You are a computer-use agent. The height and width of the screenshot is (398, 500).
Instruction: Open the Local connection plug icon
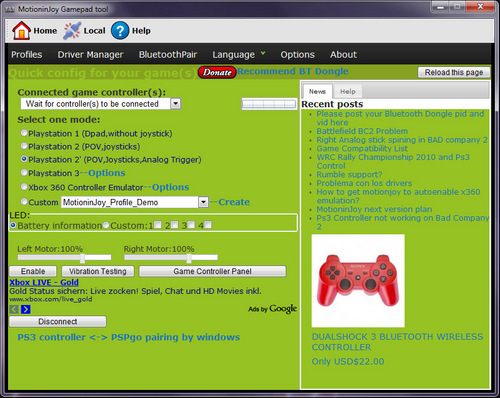coord(72,31)
